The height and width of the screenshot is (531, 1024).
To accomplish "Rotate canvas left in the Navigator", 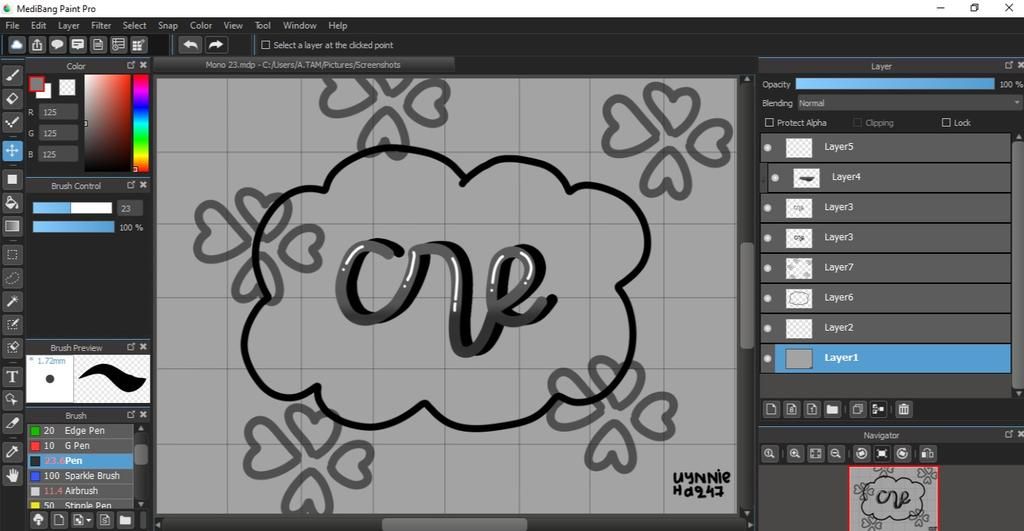I will point(861,453).
